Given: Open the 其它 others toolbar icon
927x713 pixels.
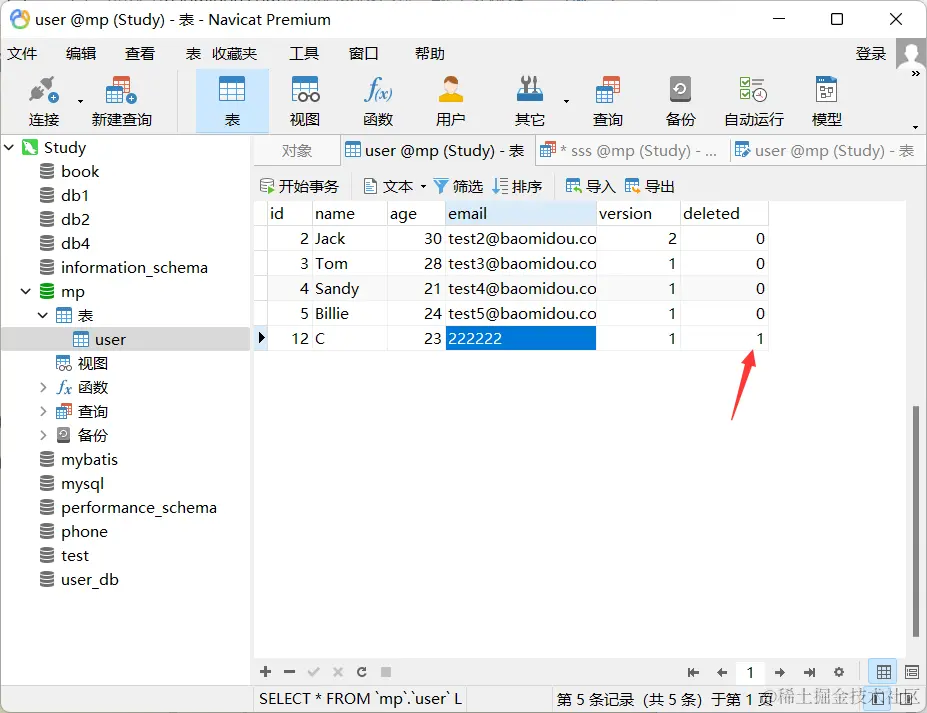Looking at the screenshot, I should tap(529, 101).
